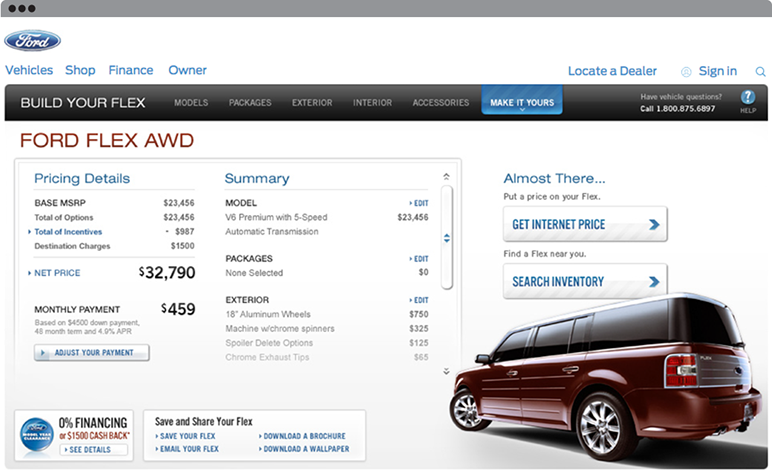Switch to the Exterior tab
This screenshot has height=474, width=772.
point(312,103)
